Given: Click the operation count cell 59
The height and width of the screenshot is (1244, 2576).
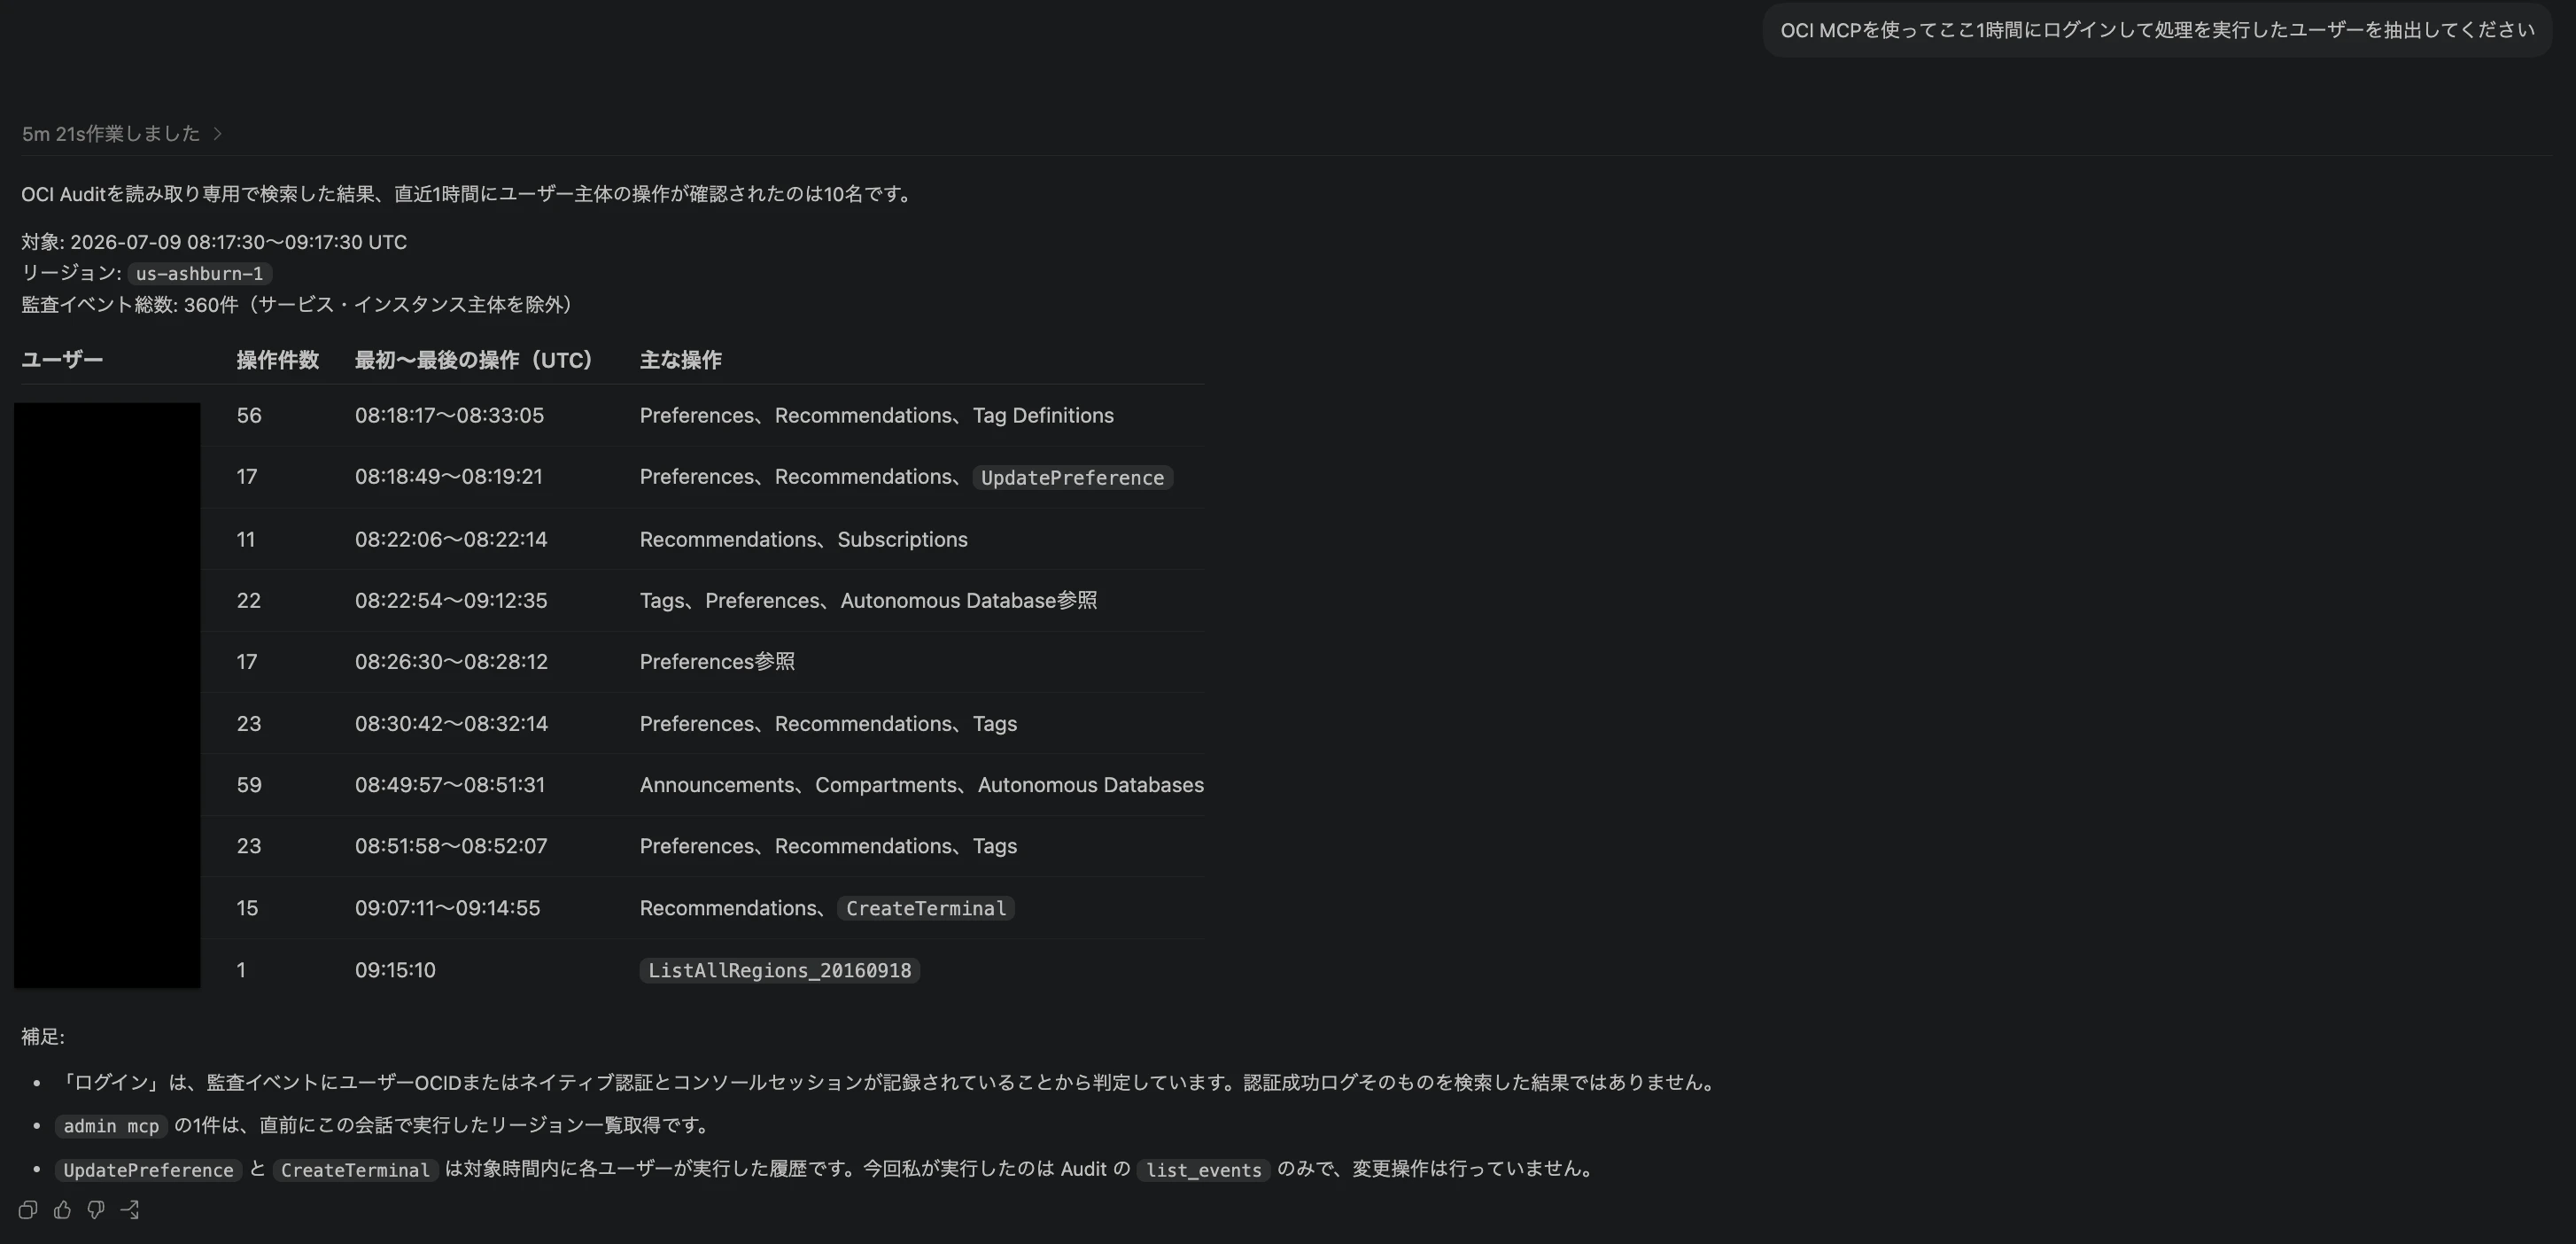Looking at the screenshot, I should click(x=249, y=785).
